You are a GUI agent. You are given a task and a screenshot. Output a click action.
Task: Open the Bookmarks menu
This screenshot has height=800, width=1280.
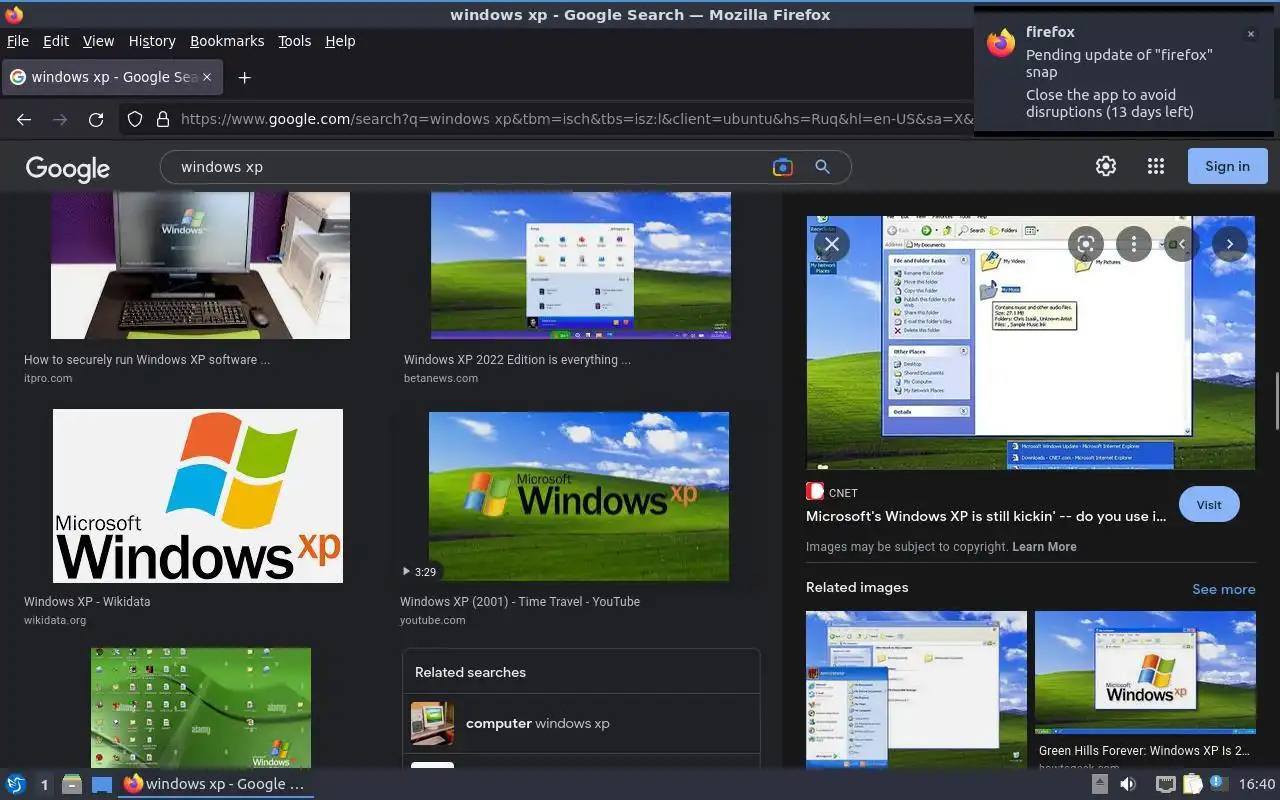[x=227, y=41]
